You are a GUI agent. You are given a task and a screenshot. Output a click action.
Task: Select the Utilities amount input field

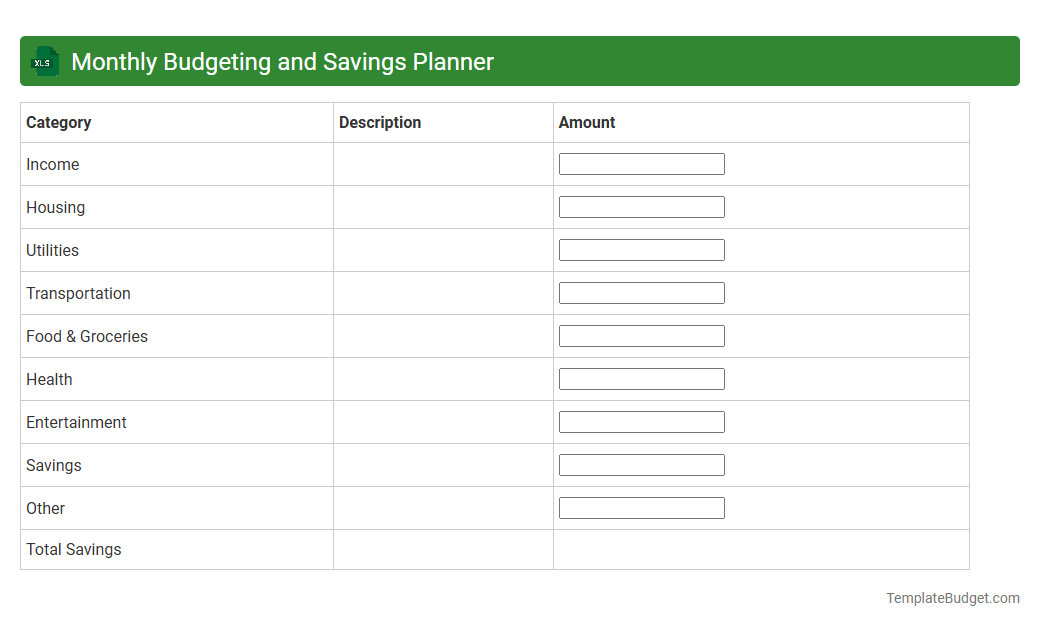pyautogui.click(x=641, y=249)
